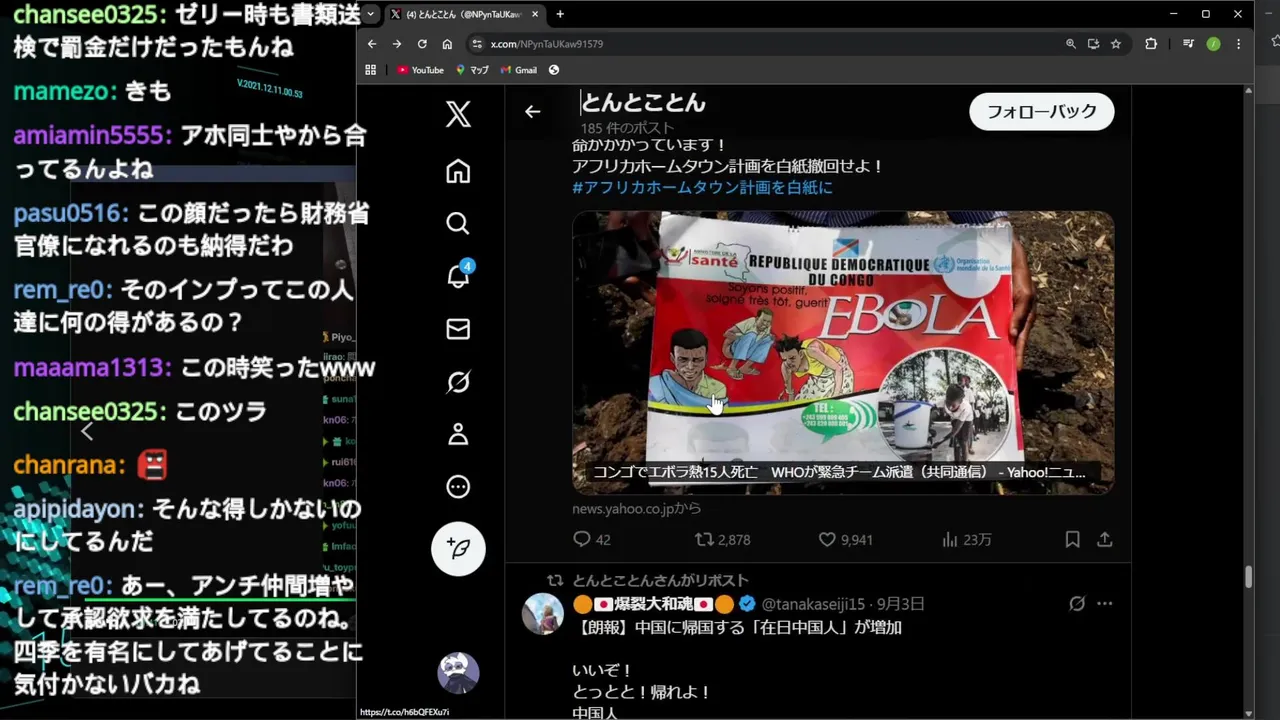The image size is (1280, 720).
Task: Open globe bookmark after Gmail
Action: 554,70
